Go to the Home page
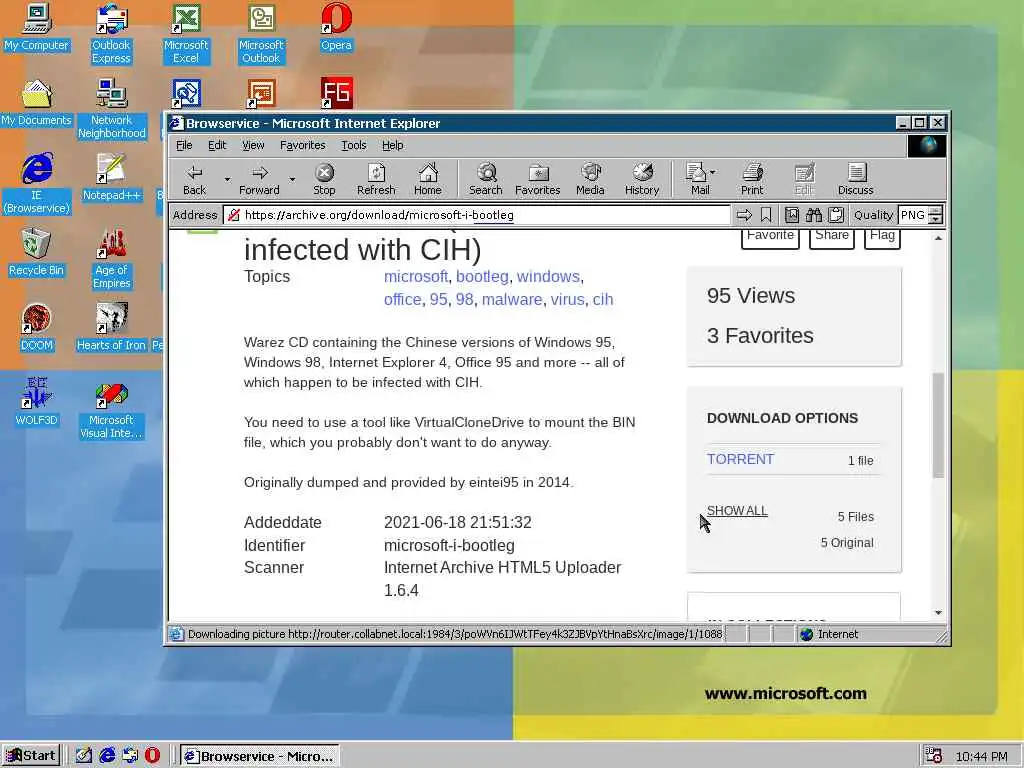Viewport: 1024px width, 768px height. [428, 180]
